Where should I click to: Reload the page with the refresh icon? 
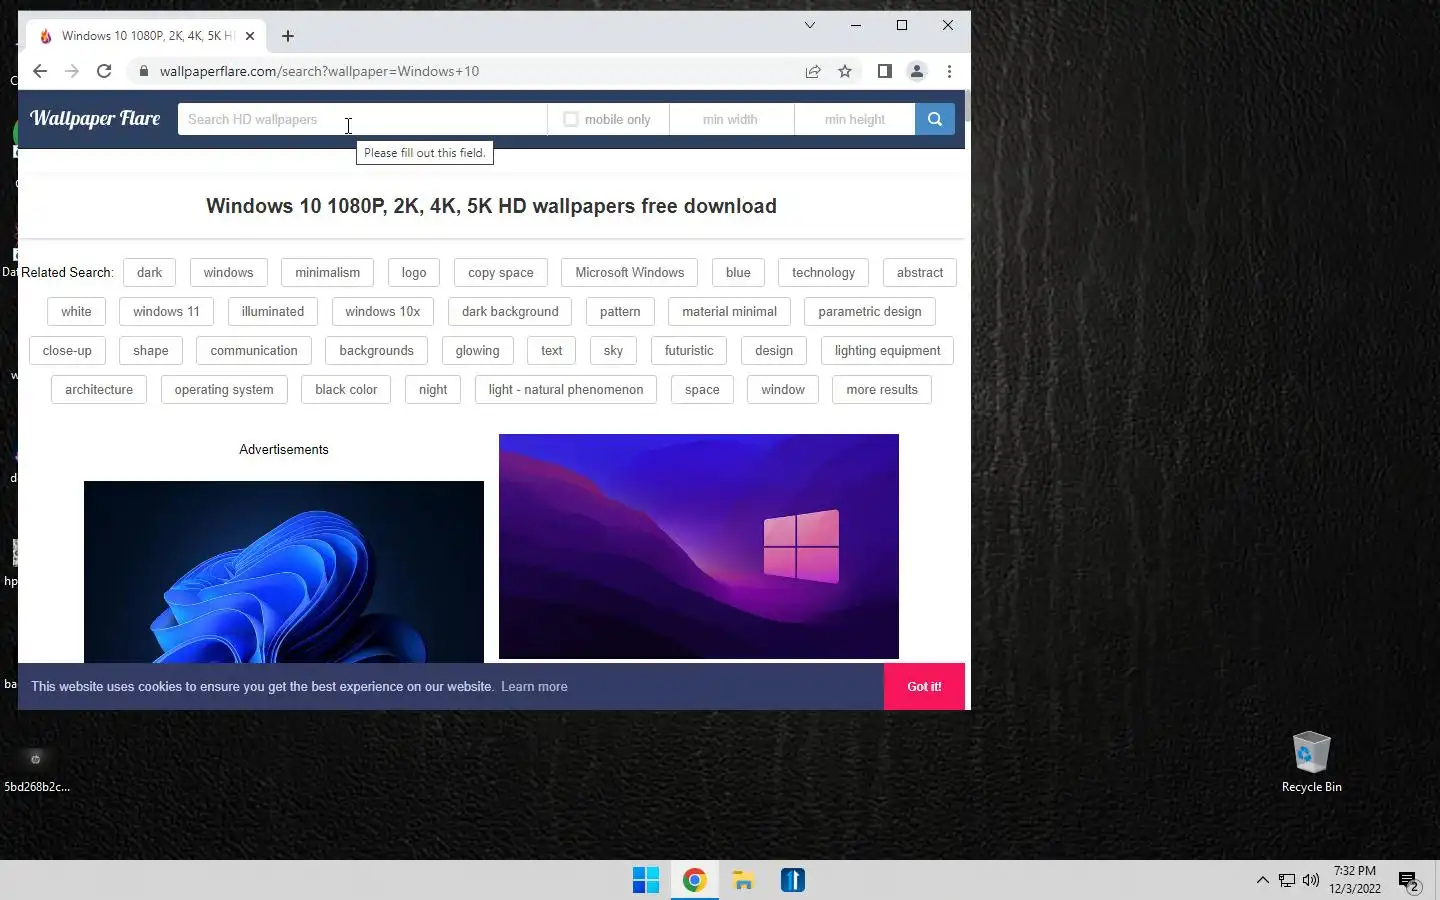104,71
